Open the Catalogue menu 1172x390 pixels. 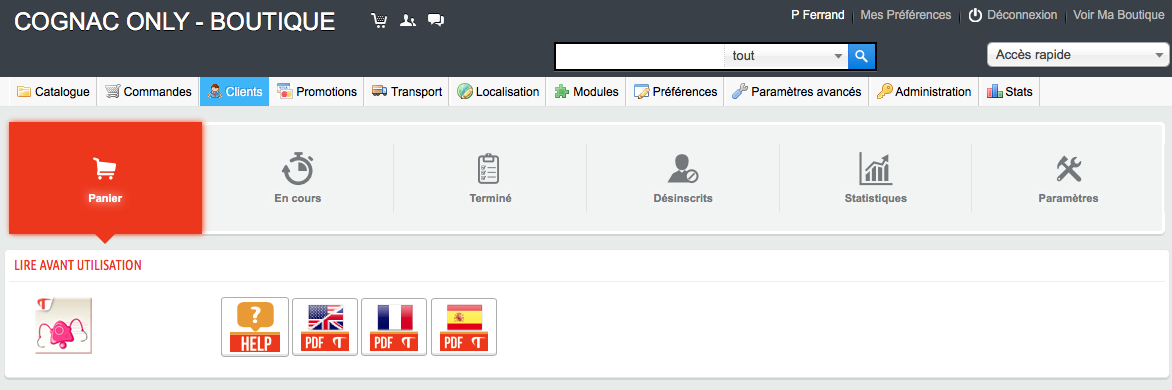tap(53, 91)
